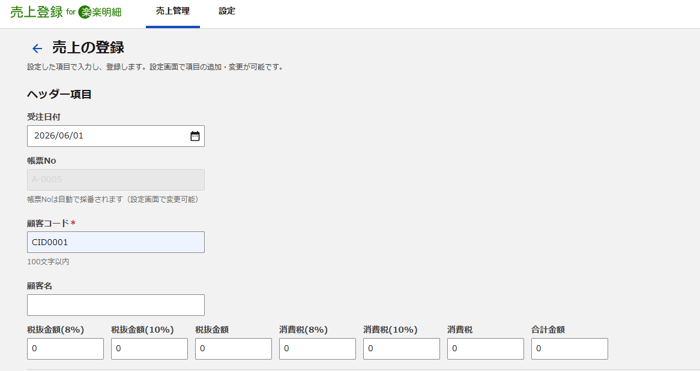
Task: Click the 帳票Noは自動で採番されます note
Action: pos(113,199)
